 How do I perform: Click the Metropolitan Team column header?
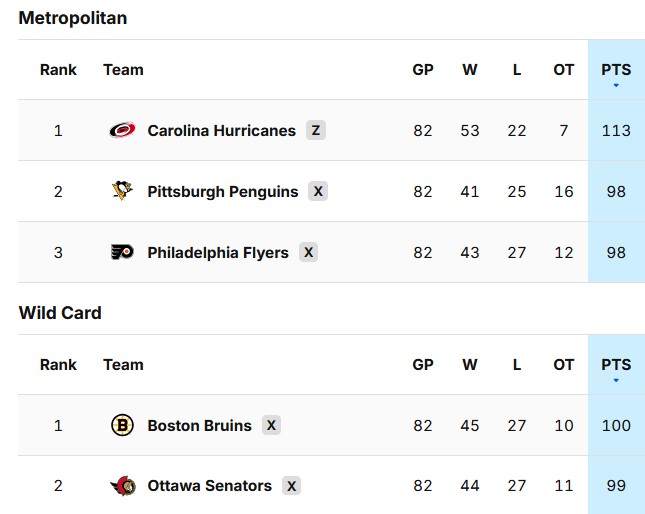(123, 70)
